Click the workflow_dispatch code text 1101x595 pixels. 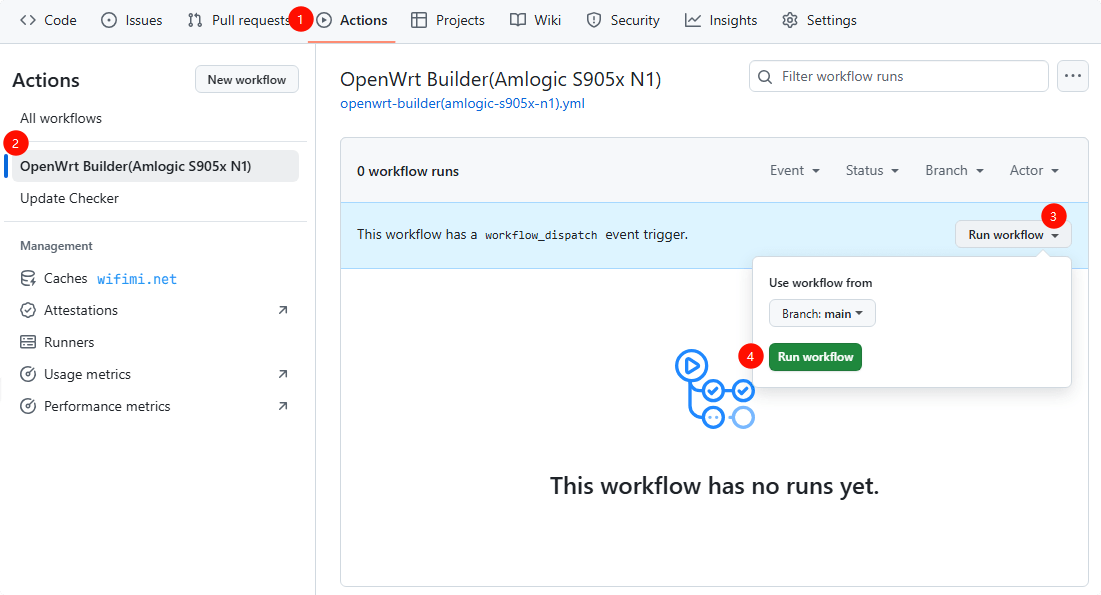[541, 235]
